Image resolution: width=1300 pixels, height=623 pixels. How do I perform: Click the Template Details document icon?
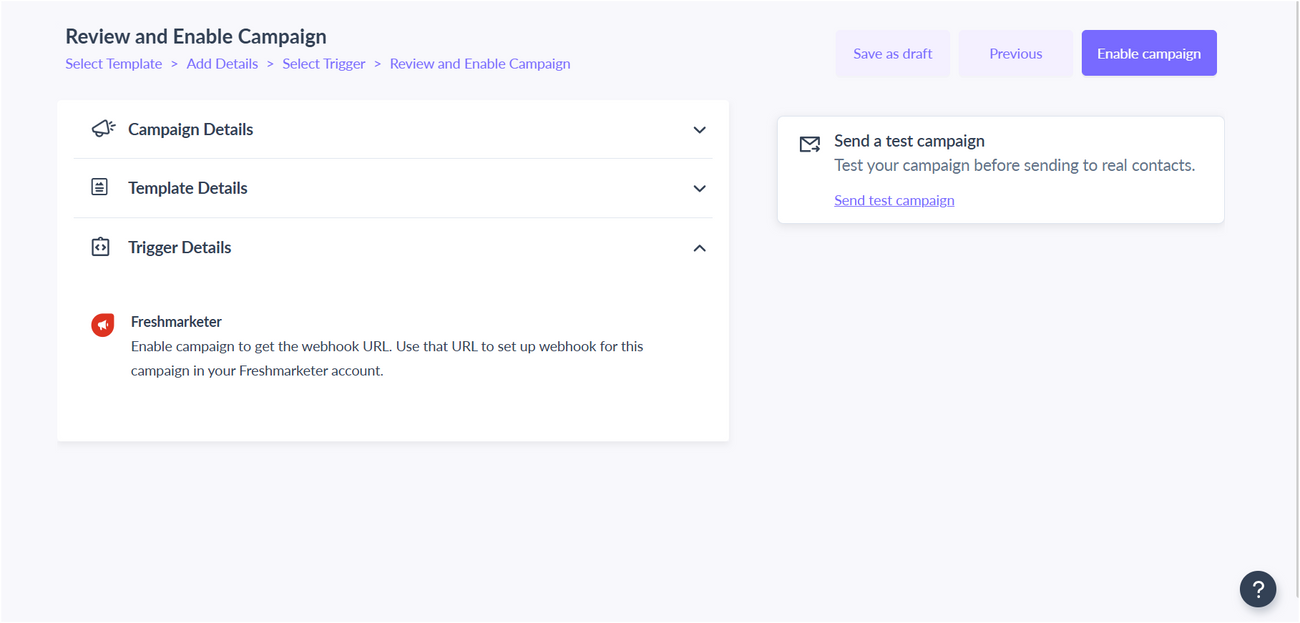point(100,187)
